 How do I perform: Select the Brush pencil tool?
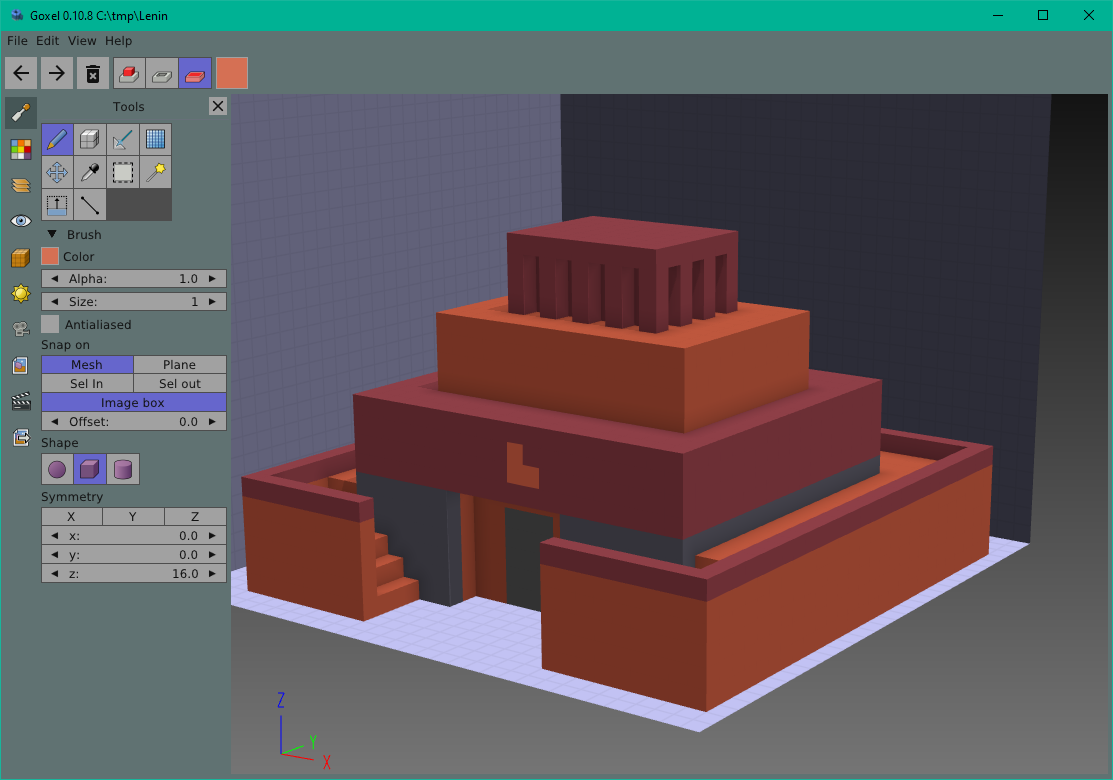57,139
